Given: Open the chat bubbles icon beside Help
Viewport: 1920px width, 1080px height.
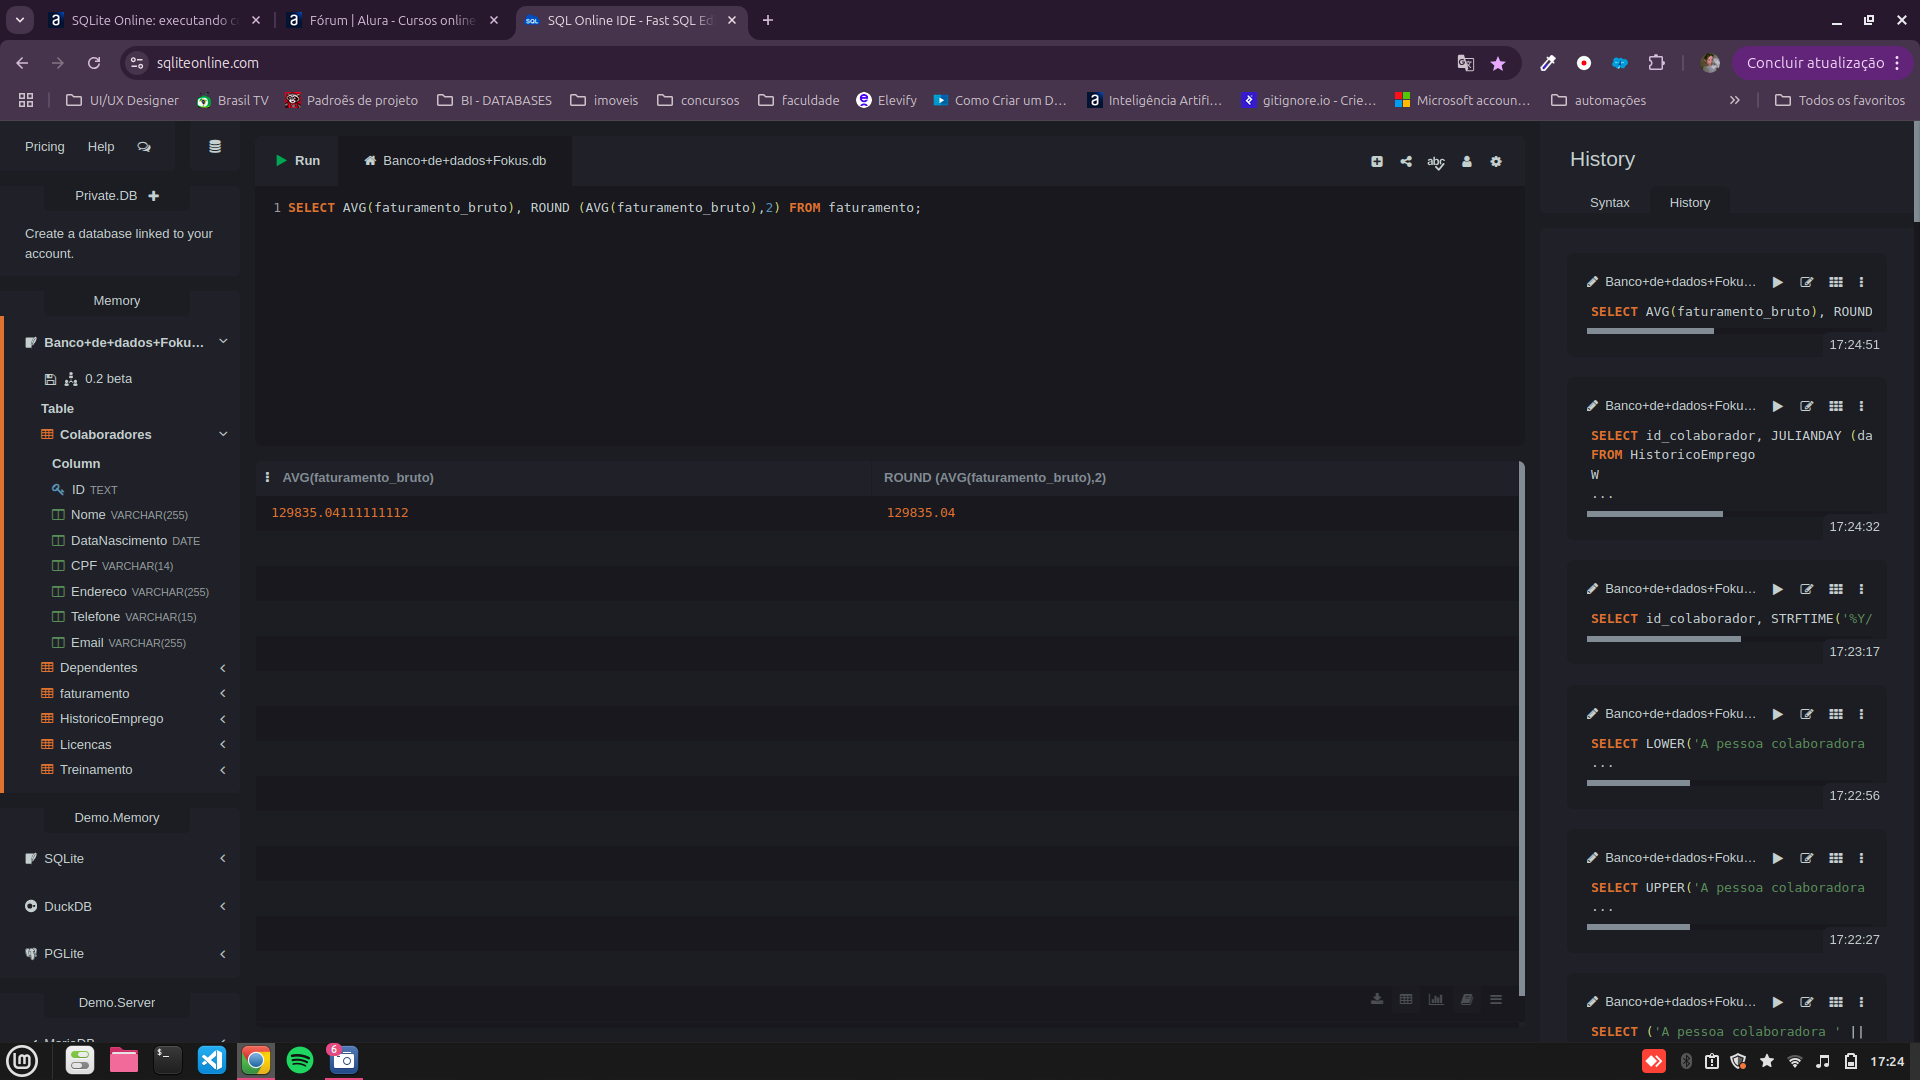Looking at the screenshot, I should 144,147.
